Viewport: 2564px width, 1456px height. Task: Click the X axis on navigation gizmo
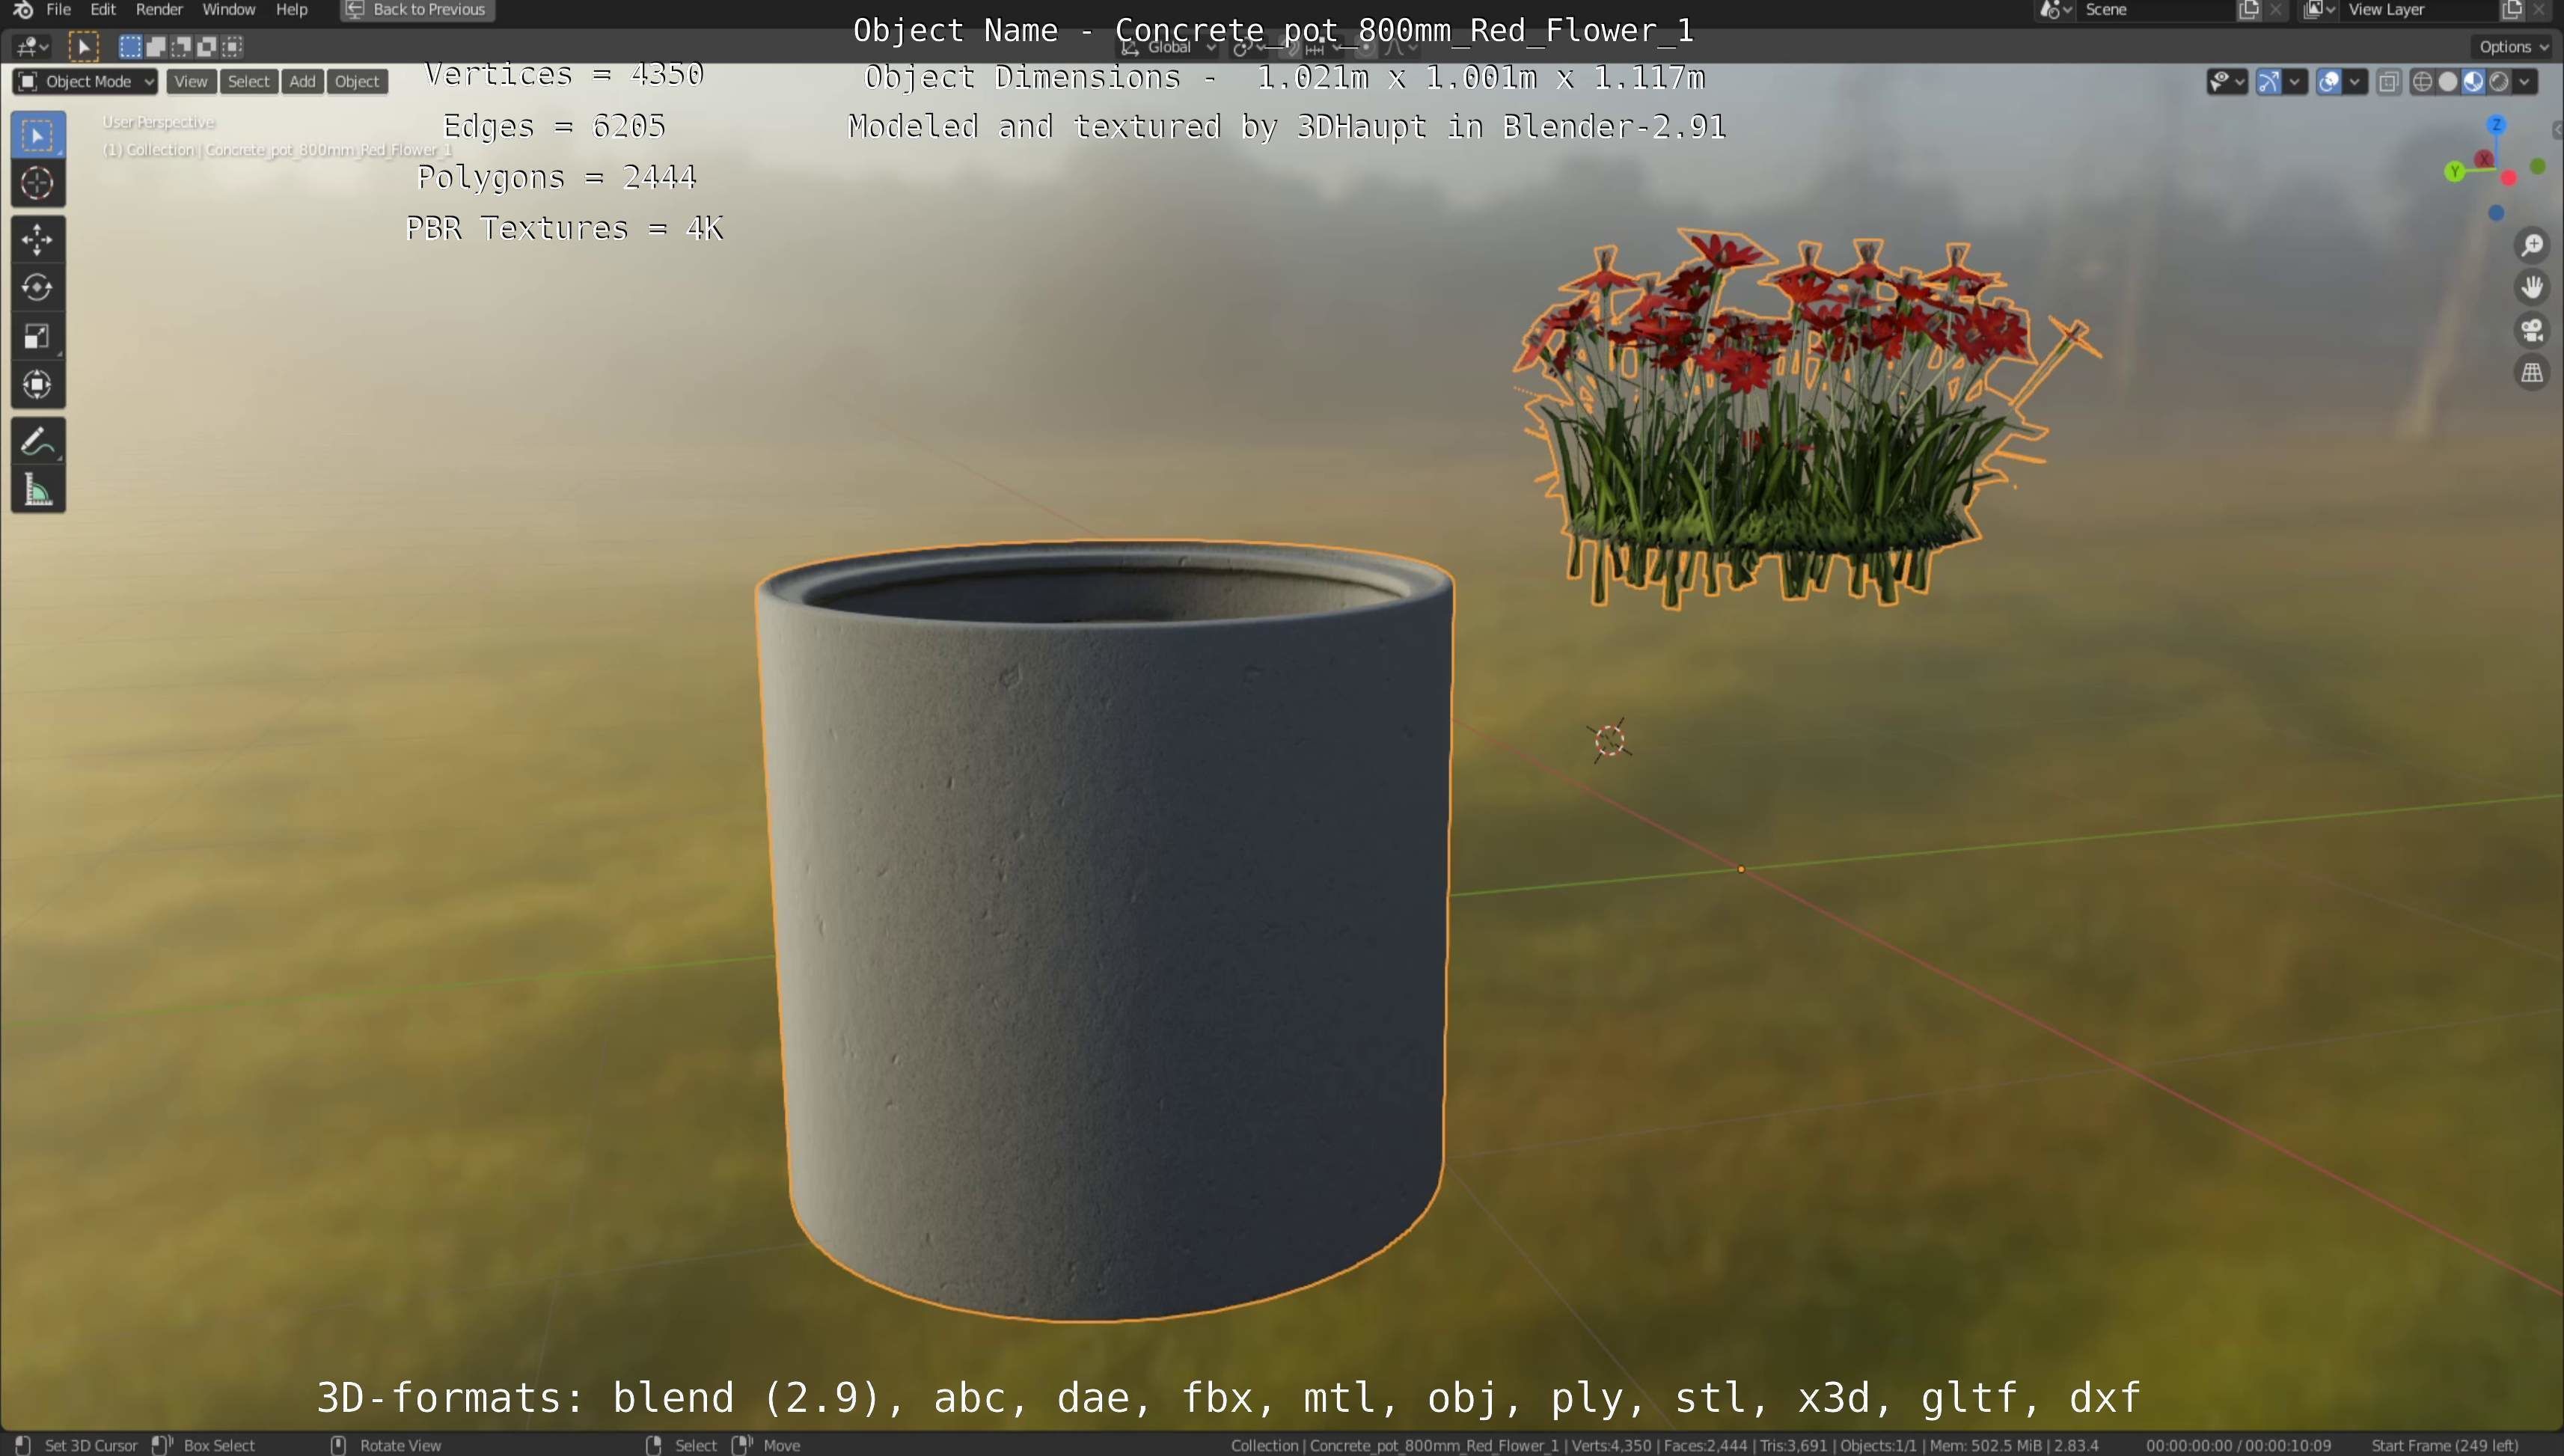2484,159
